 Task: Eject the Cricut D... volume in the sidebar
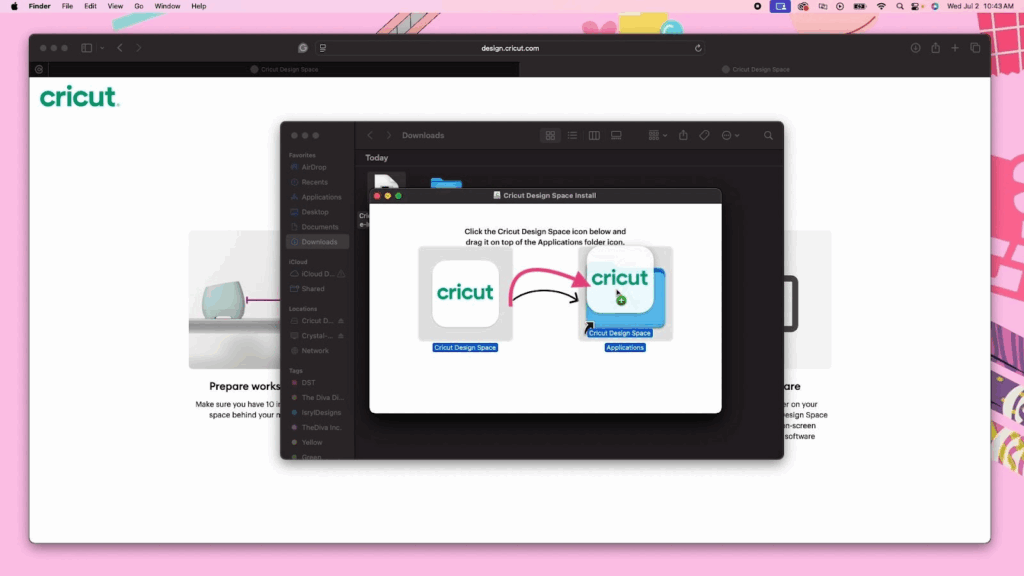pos(341,321)
